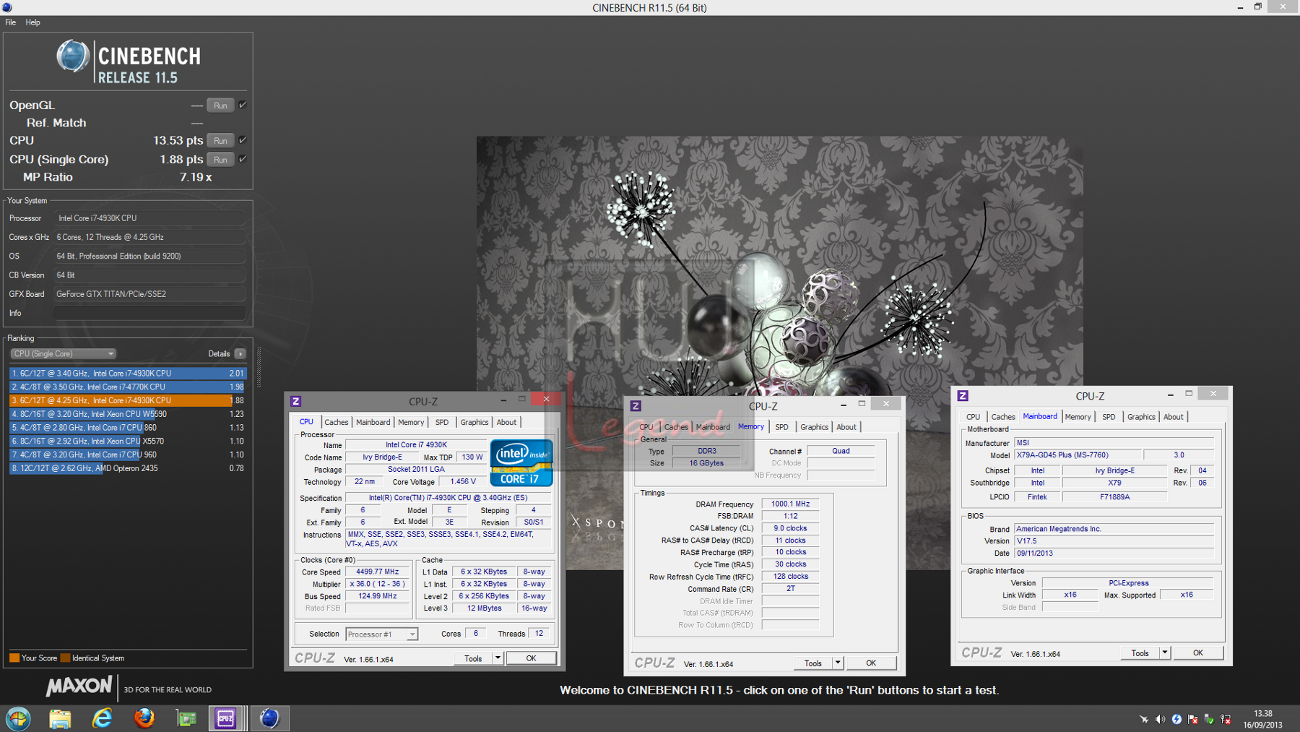Click the DRAM Frequency value 1000.1 MHz
The image size is (1300, 732).
790,504
